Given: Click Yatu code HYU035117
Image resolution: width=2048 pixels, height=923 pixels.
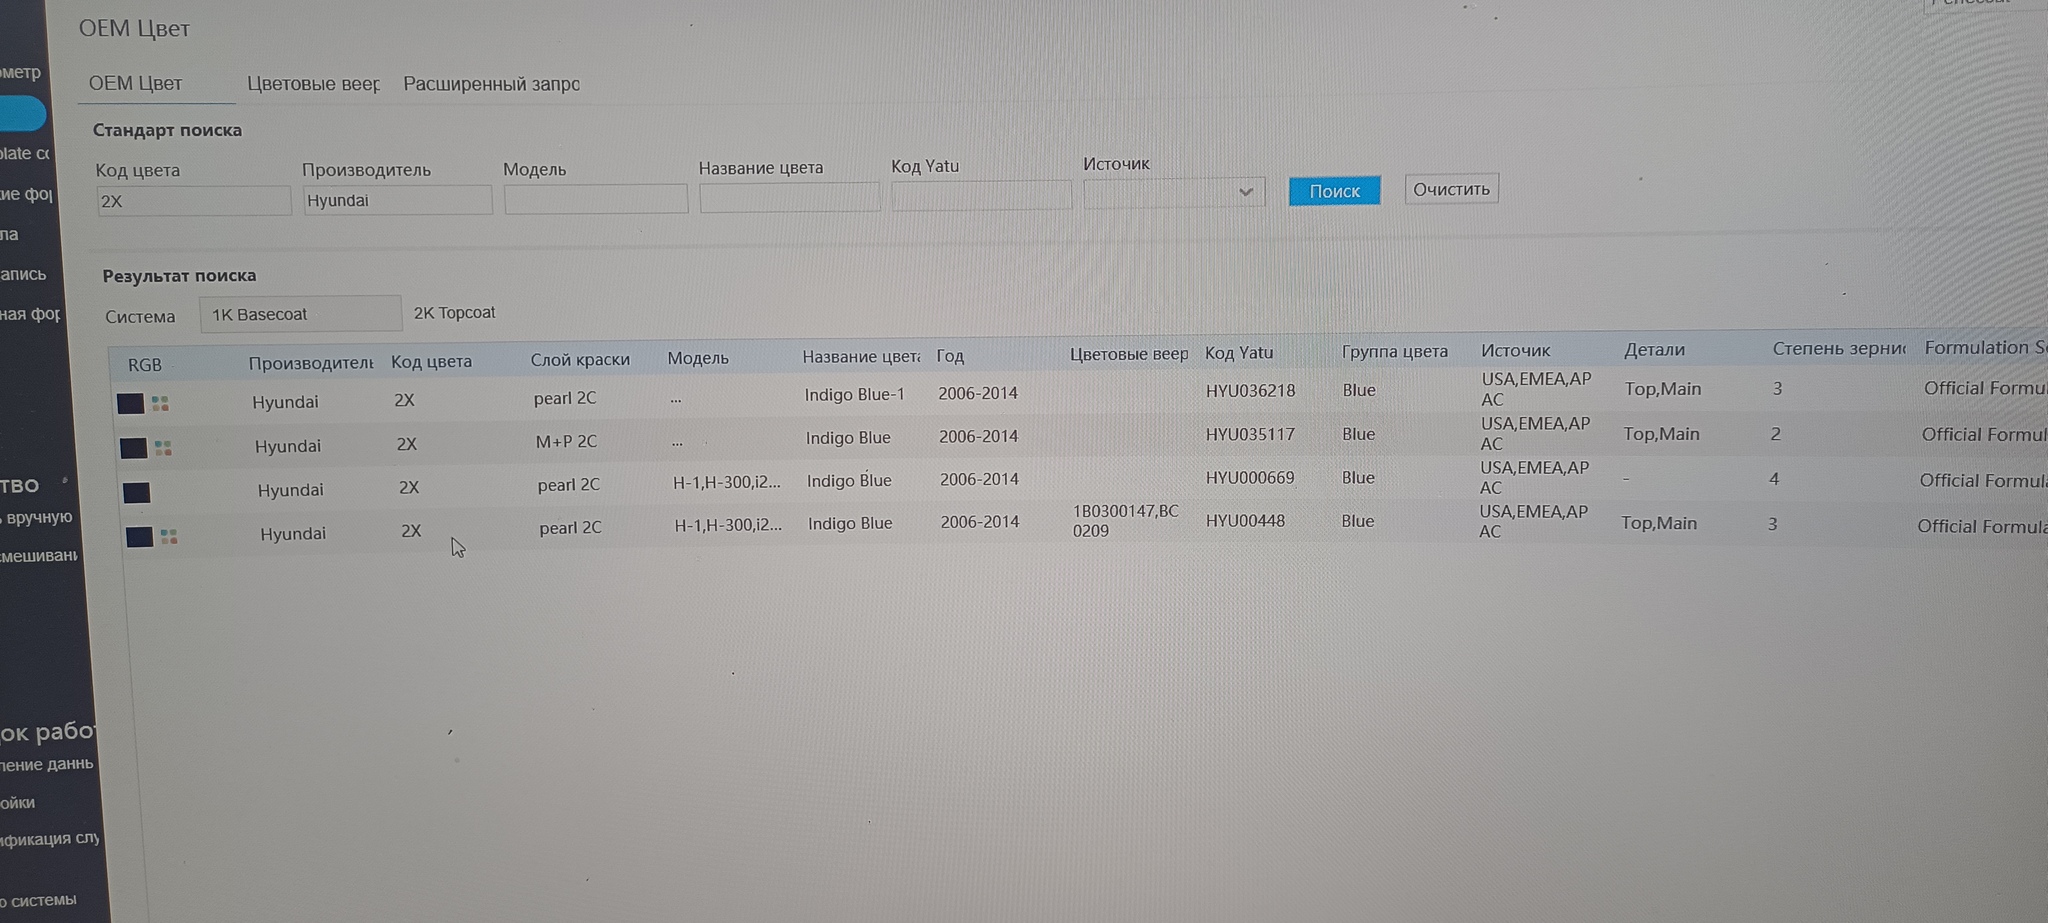Looking at the screenshot, I should click(1250, 435).
